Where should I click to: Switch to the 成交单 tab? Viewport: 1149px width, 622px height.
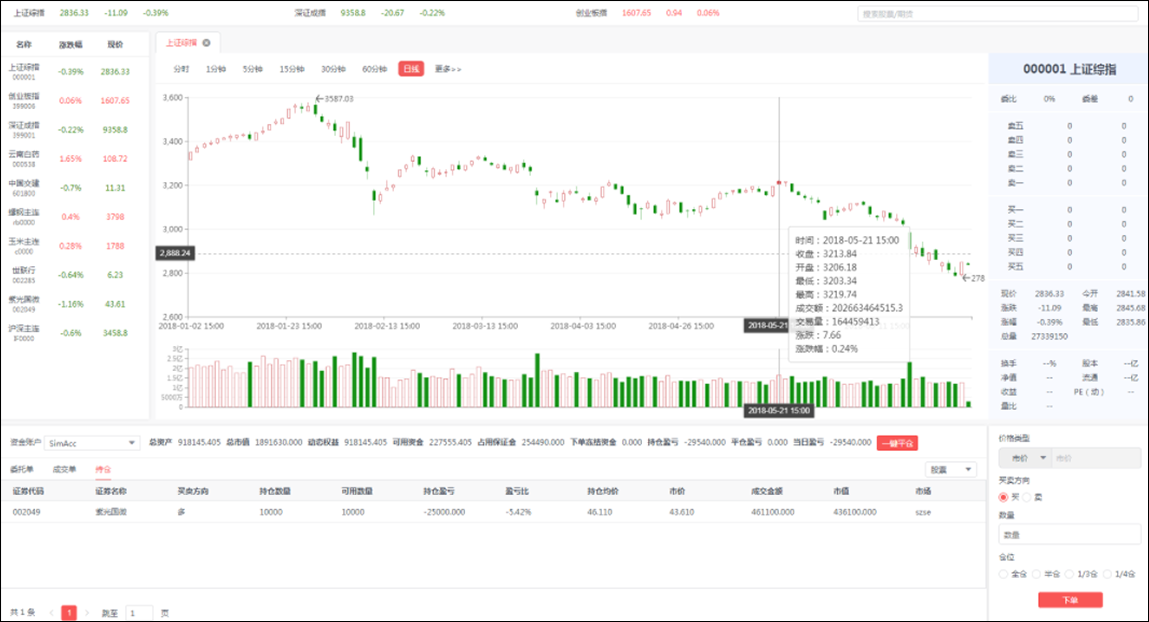click(x=64, y=469)
